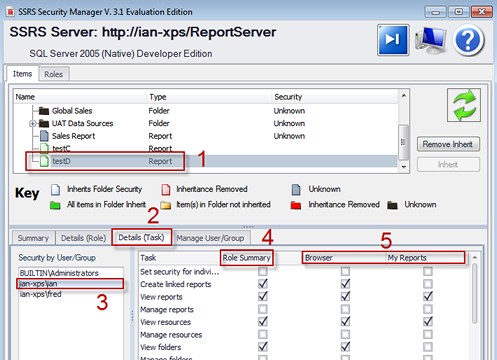Toggle Role Summary checkbox for Set security

click(x=263, y=271)
